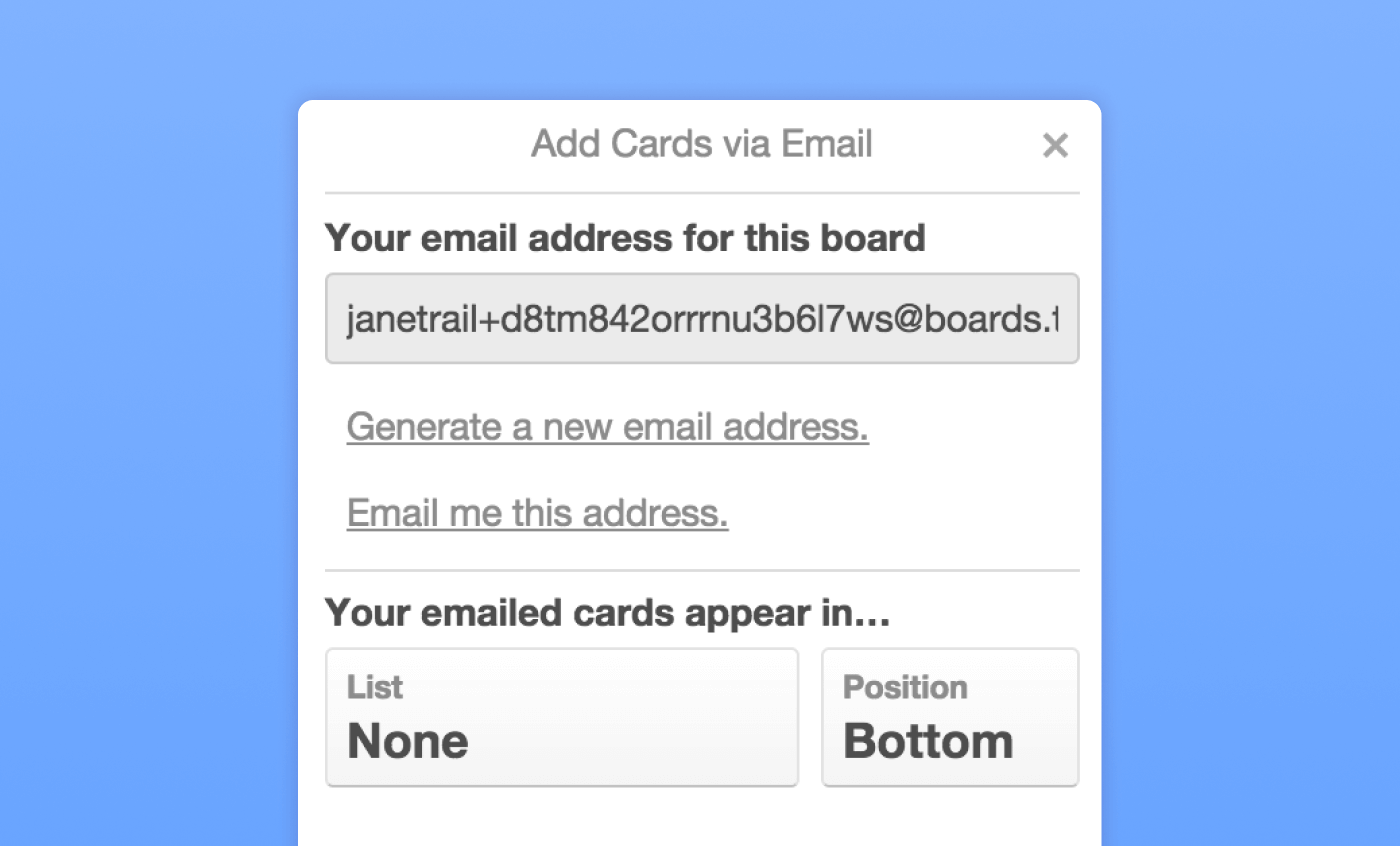Image resolution: width=1400 pixels, height=846 pixels.
Task: Click the Add Cards via Email title
Action: pos(700,143)
